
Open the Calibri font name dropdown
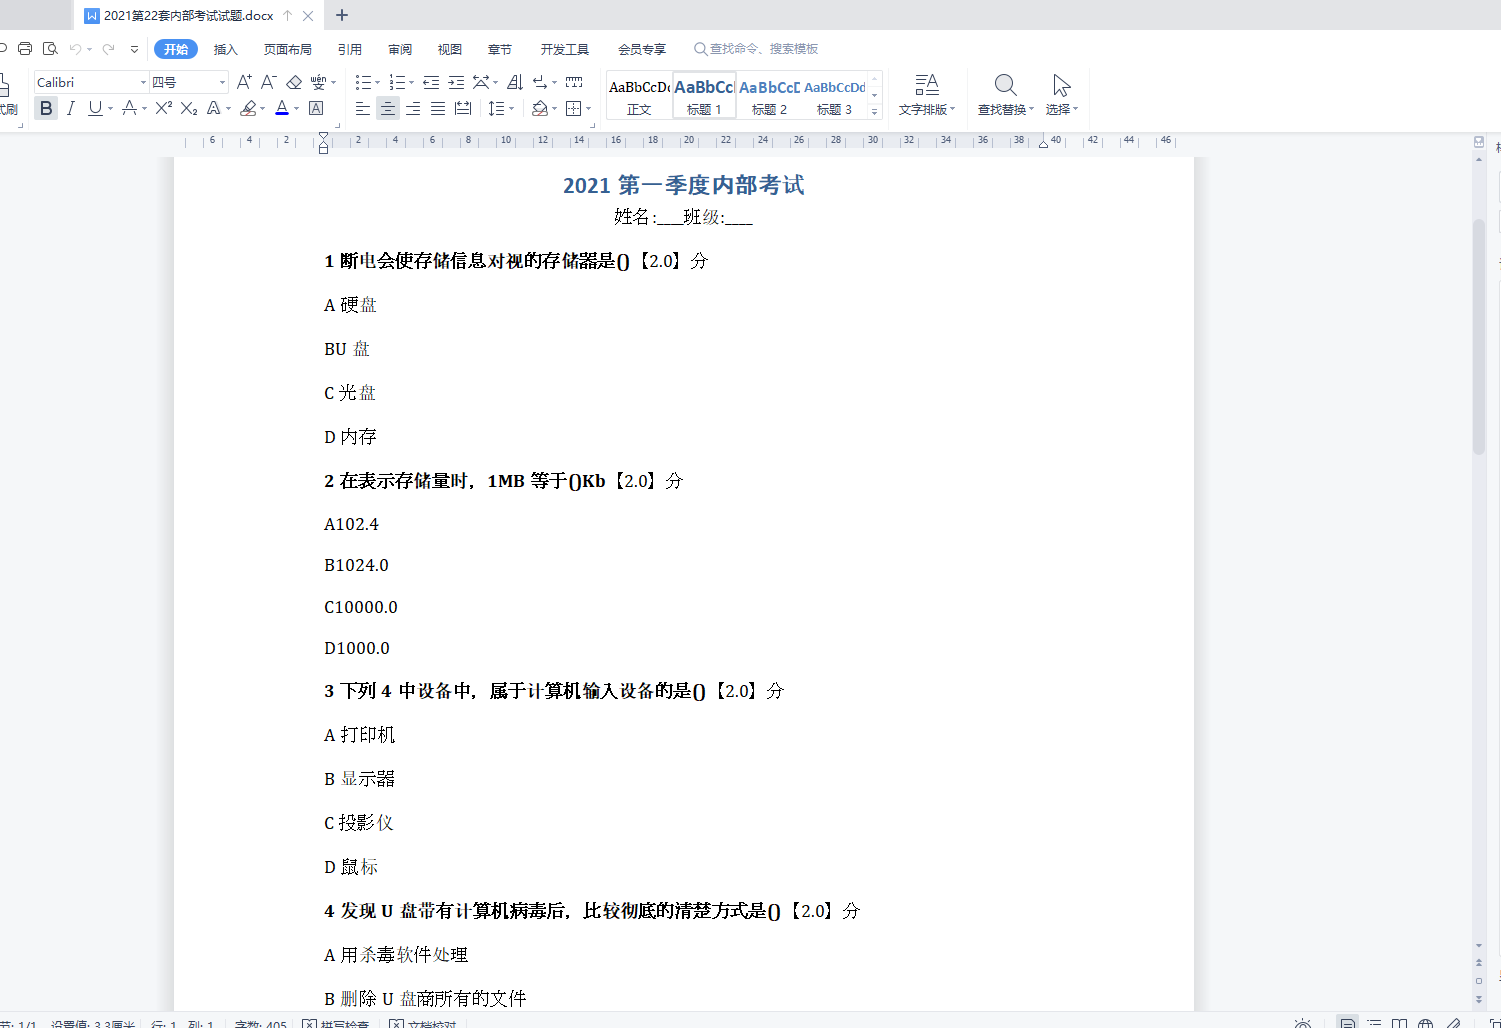click(142, 81)
